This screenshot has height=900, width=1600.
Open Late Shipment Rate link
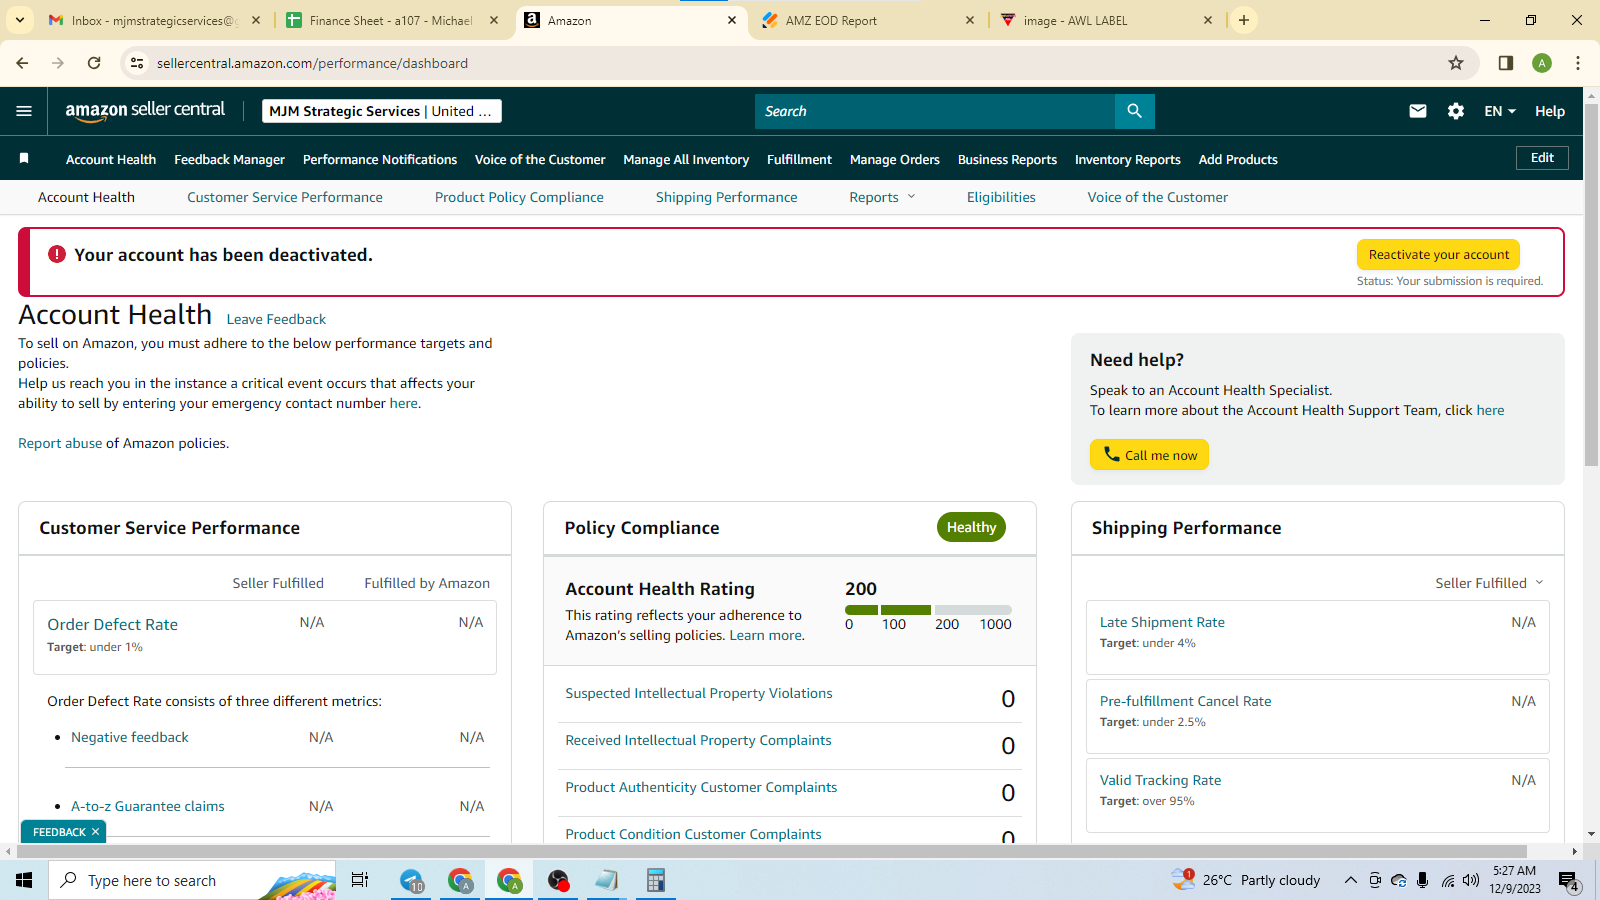tap(1162, 622)
